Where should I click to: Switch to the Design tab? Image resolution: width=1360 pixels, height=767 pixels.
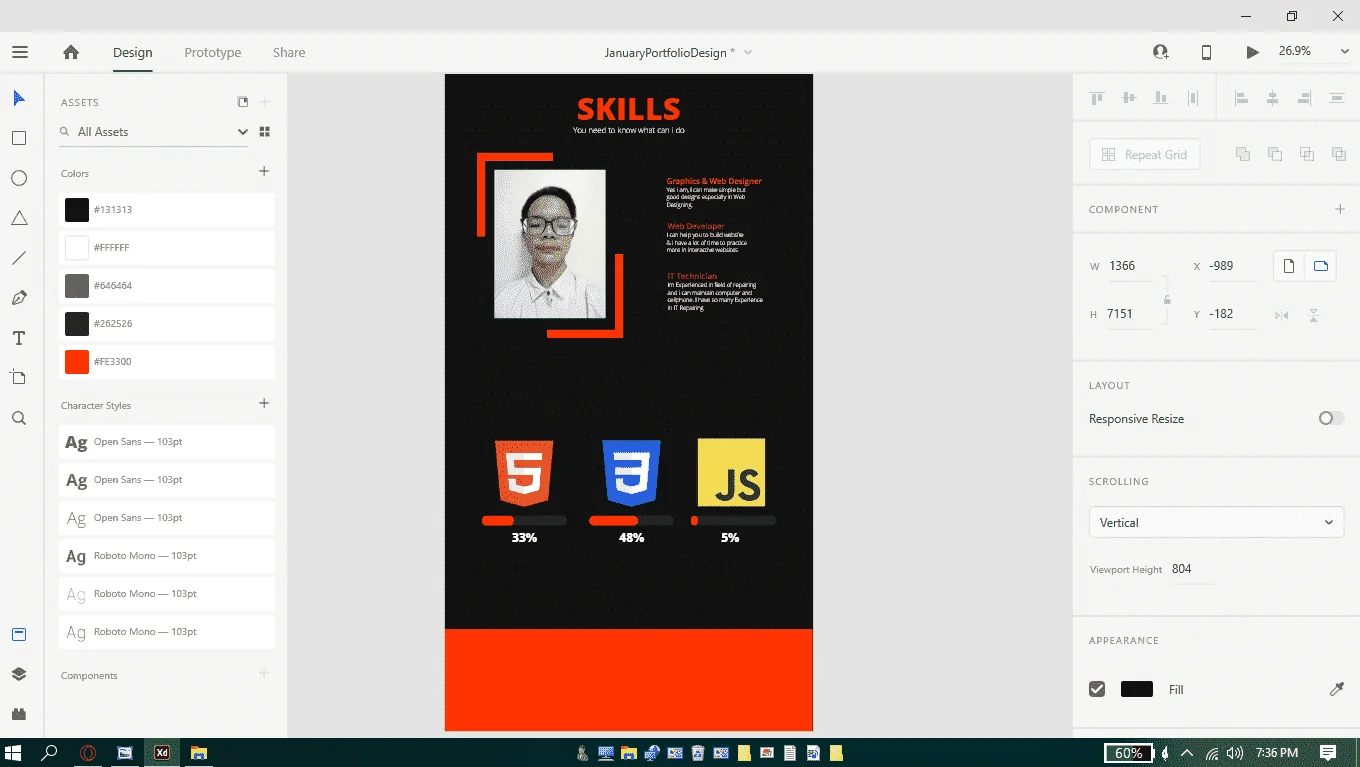coord(132,52)
